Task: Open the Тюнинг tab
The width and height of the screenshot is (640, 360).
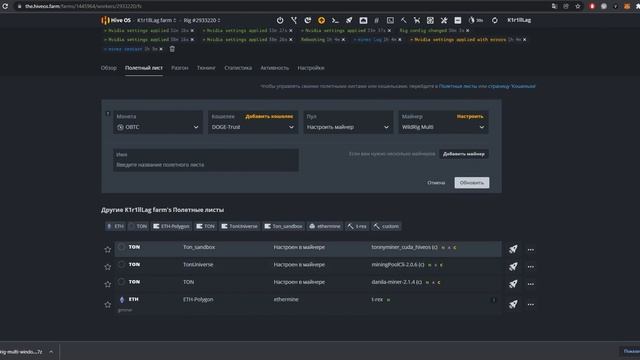Action: pos(206,68)
